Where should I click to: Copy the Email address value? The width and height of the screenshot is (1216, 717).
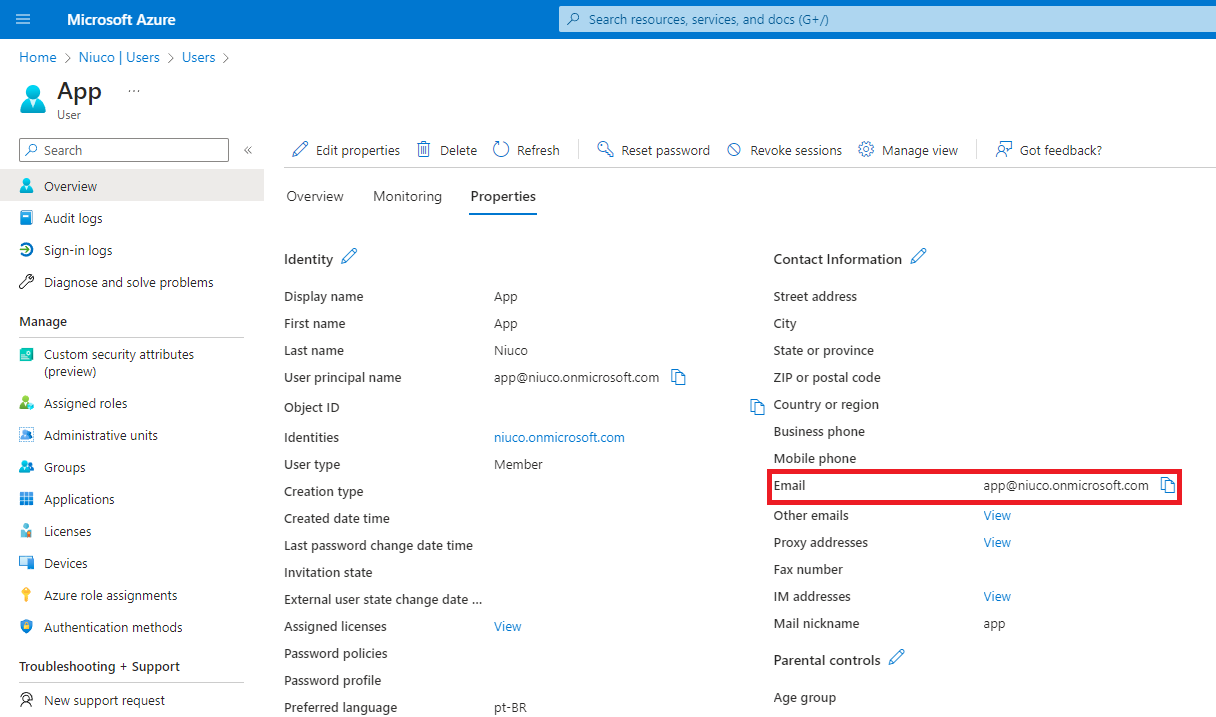1167,485
